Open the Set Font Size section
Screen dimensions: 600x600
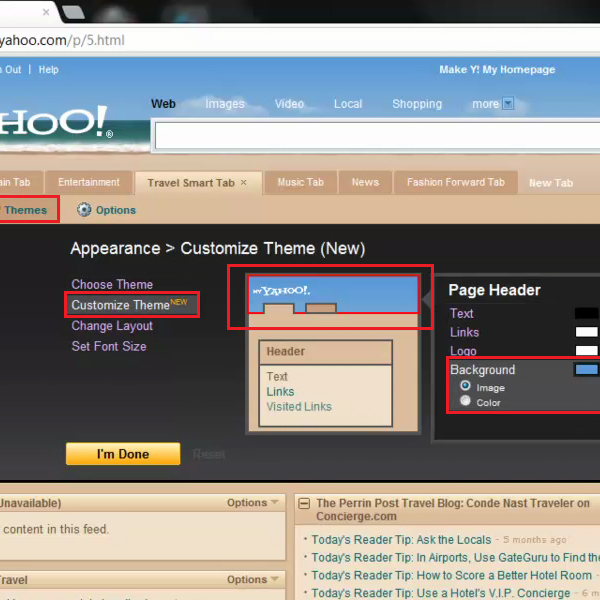coord(109,346)
